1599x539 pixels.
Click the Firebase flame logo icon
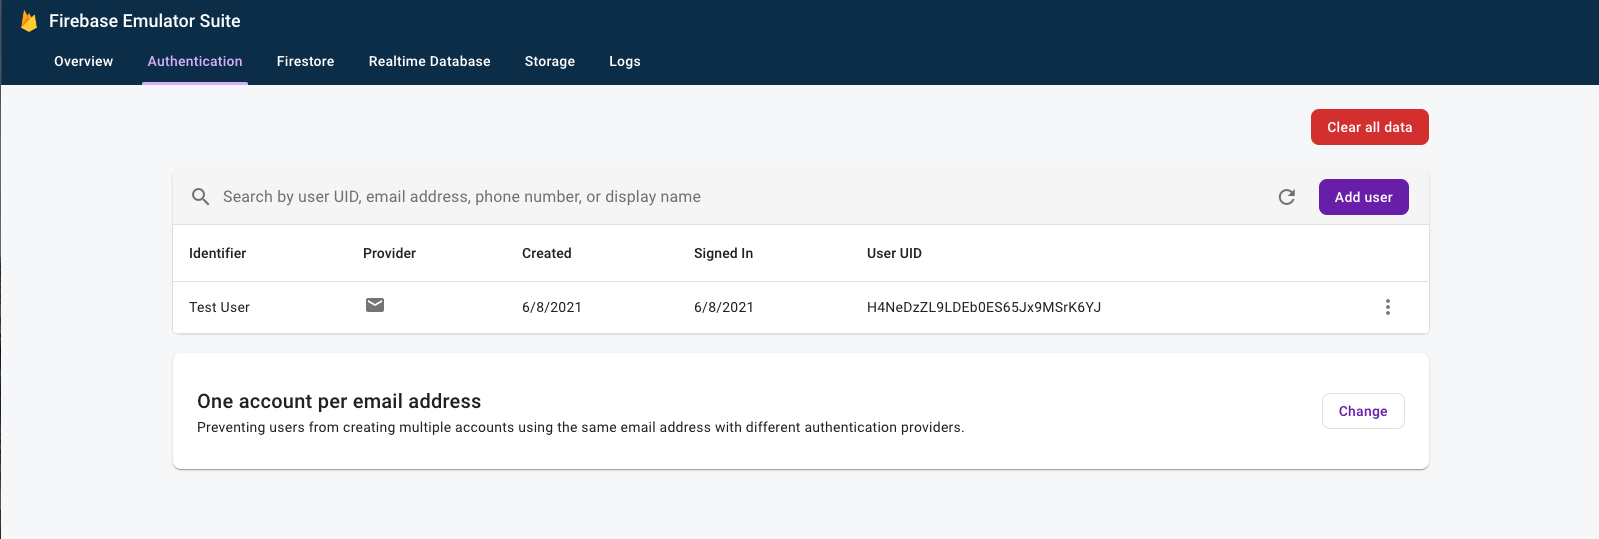point(29,21)
